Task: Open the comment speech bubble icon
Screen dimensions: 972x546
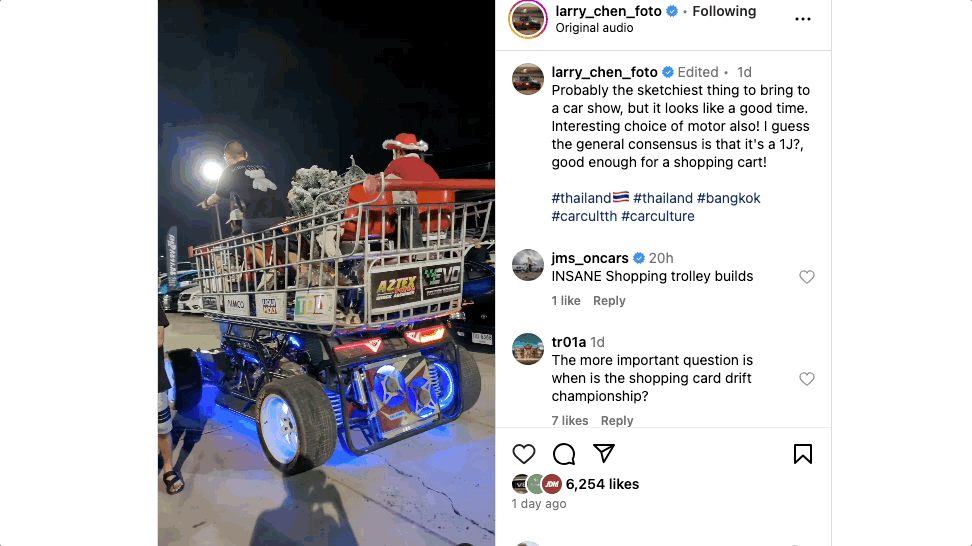Action: tap(564, 454)
